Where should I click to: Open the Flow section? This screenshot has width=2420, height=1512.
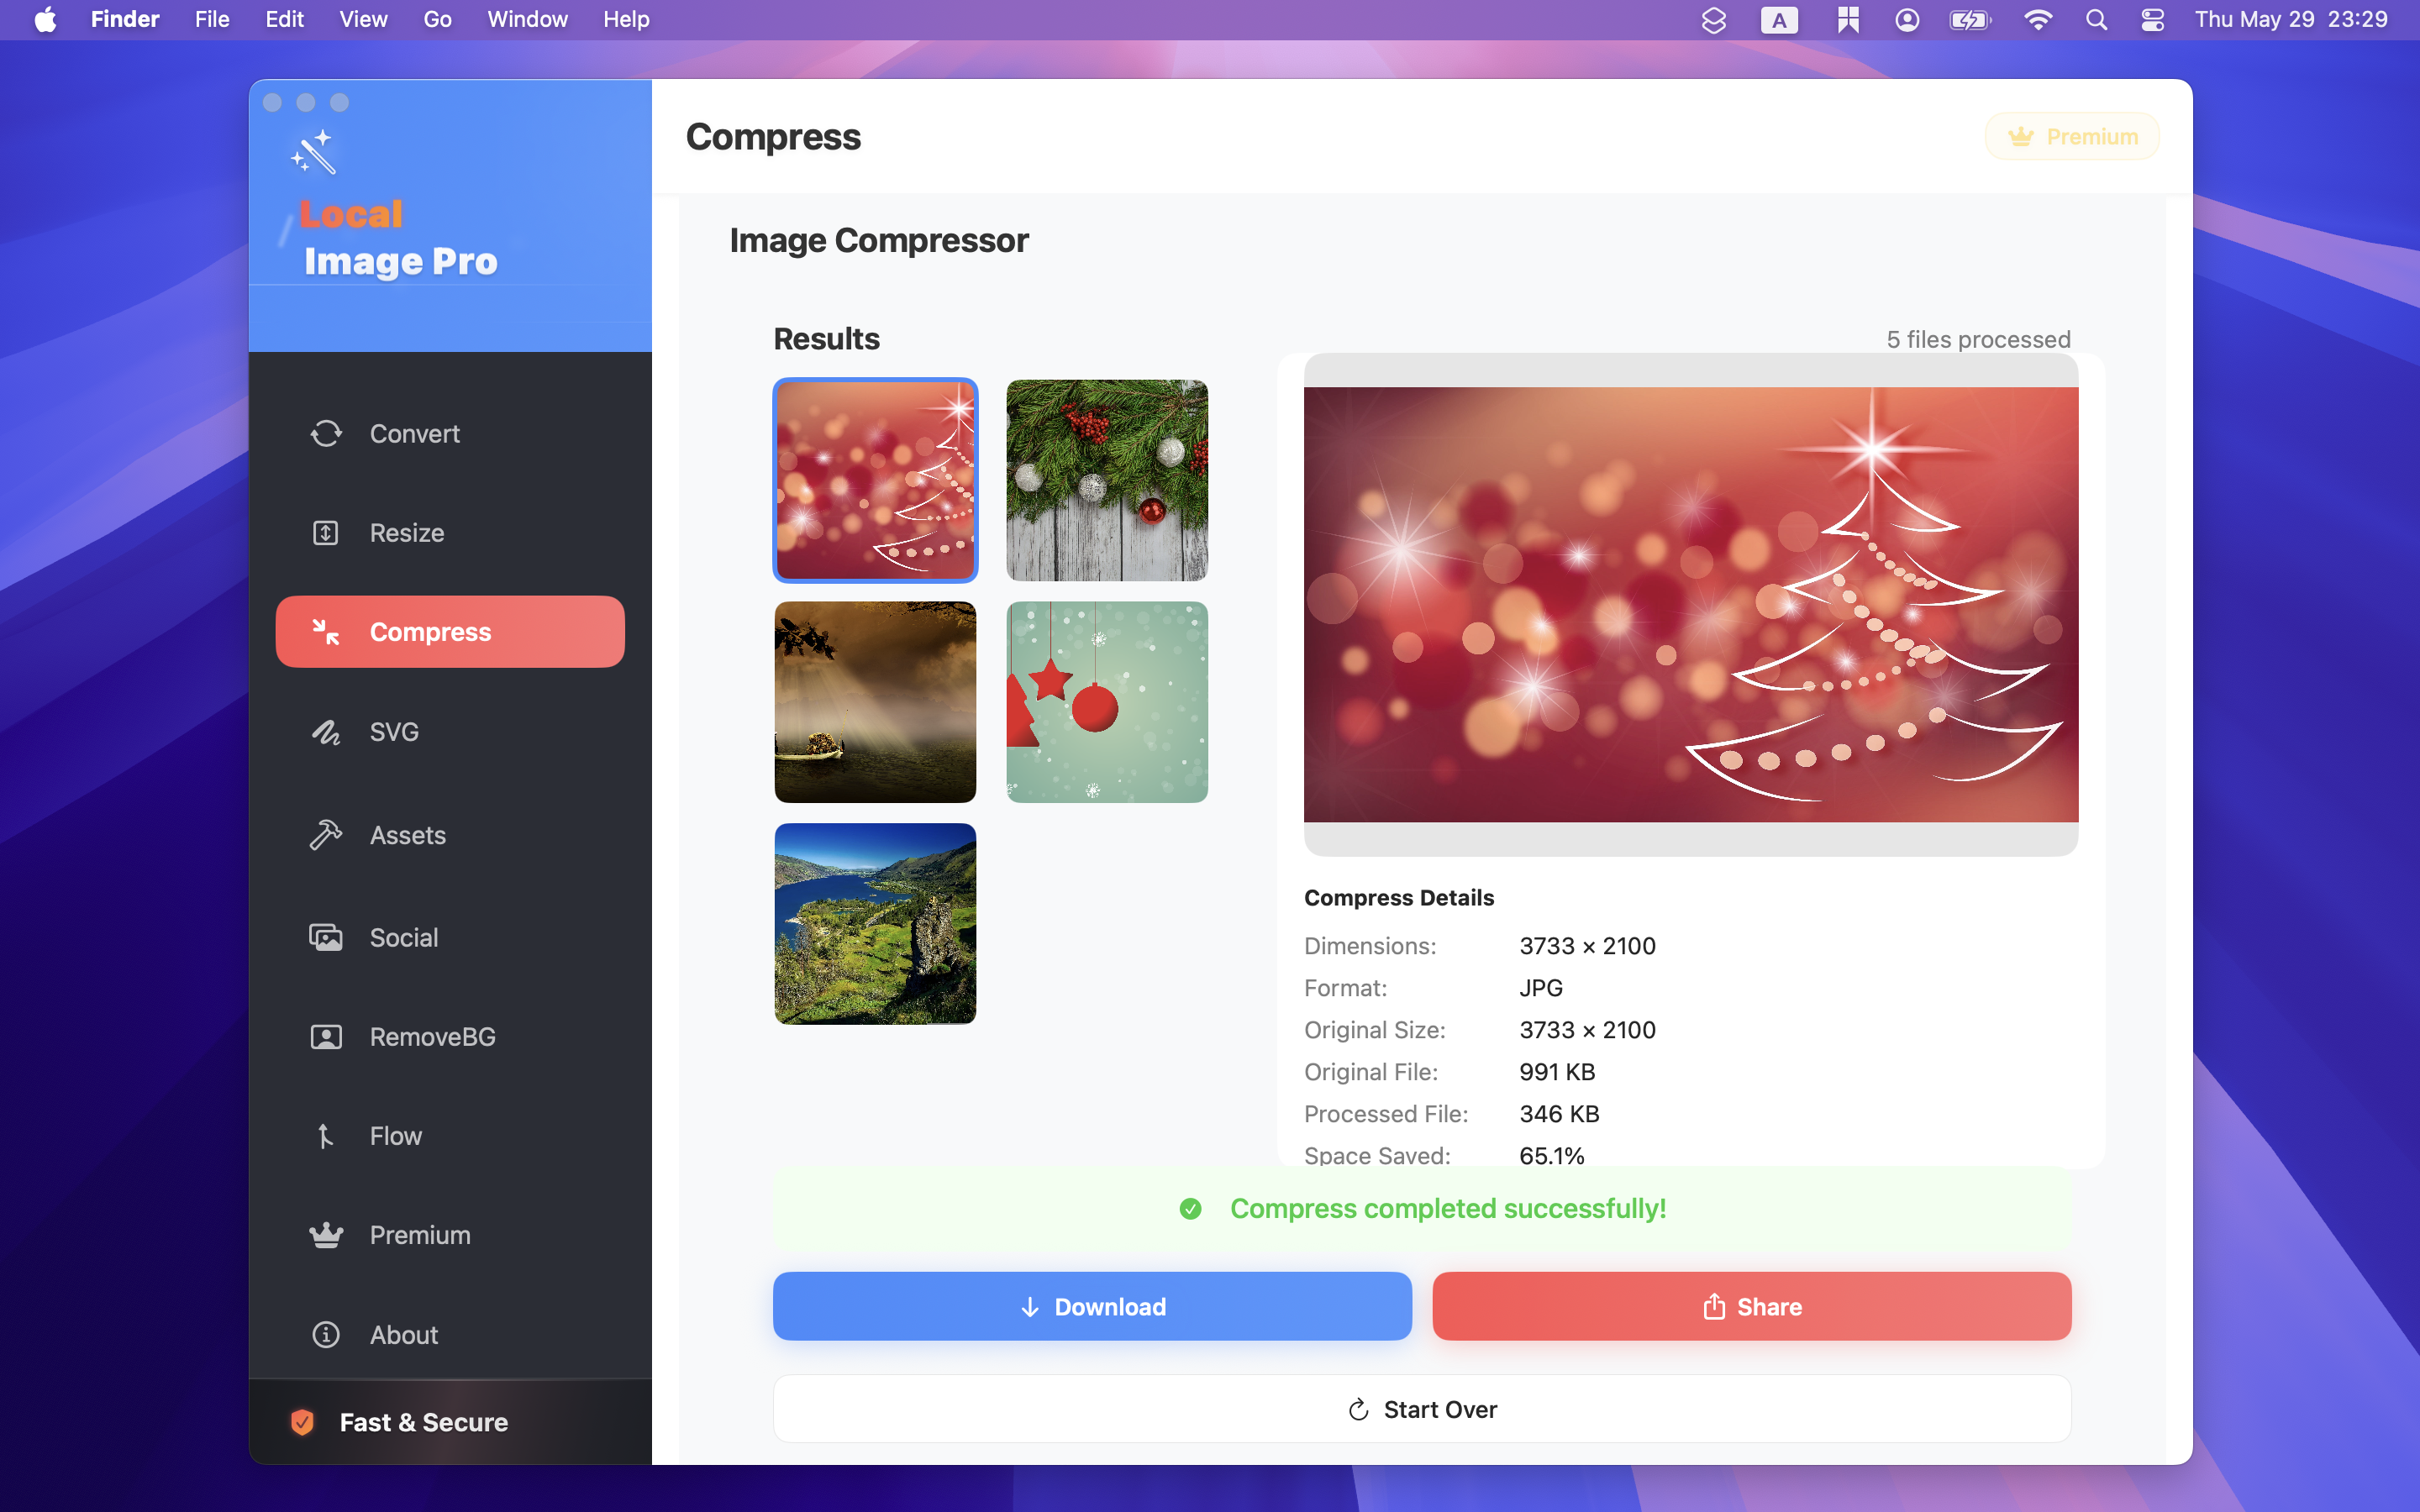450,1136
